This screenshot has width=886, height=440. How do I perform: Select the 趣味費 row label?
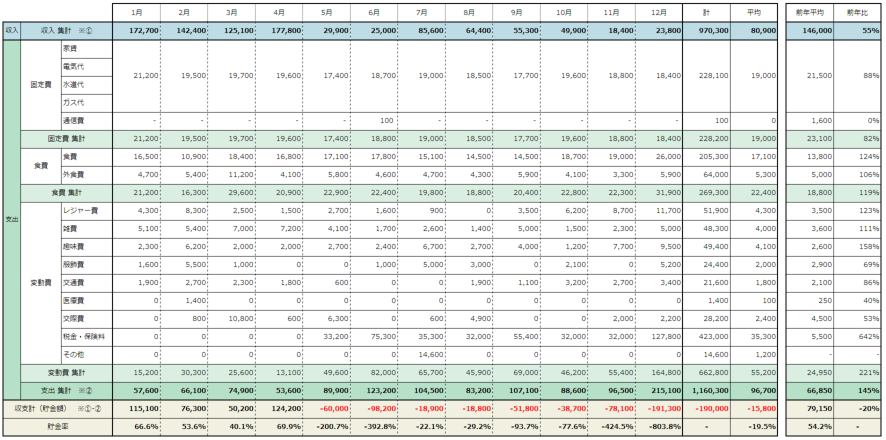pos(86,247)
